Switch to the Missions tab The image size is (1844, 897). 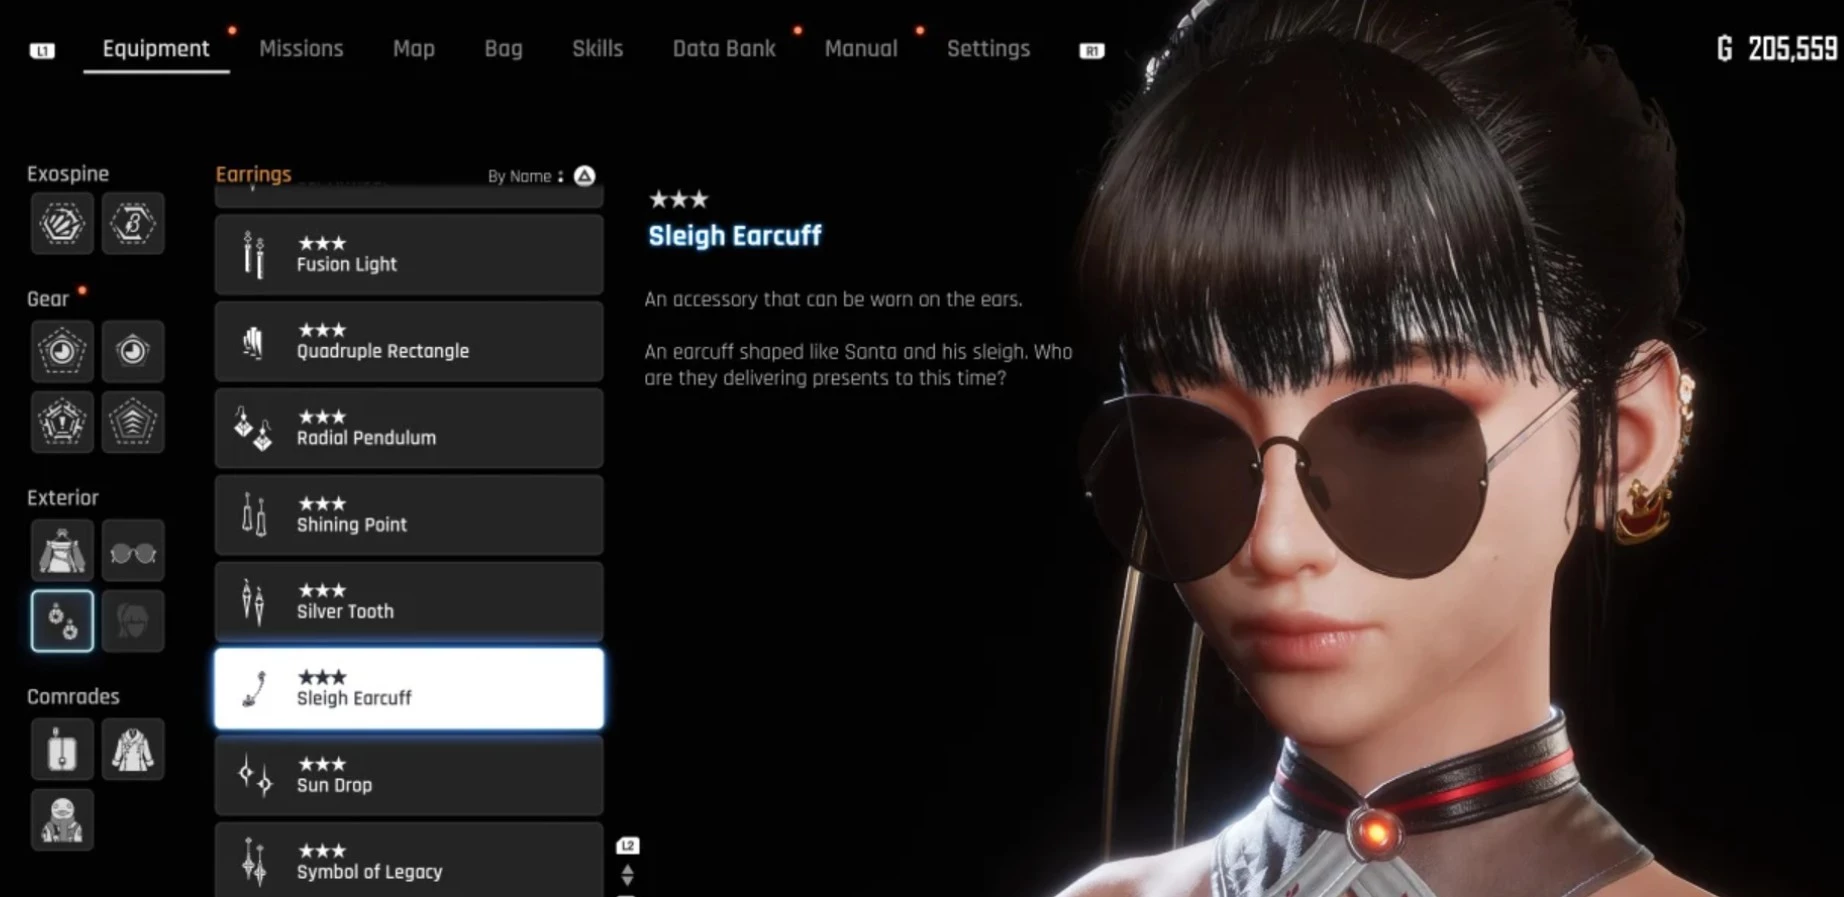(x=301, y=48)
